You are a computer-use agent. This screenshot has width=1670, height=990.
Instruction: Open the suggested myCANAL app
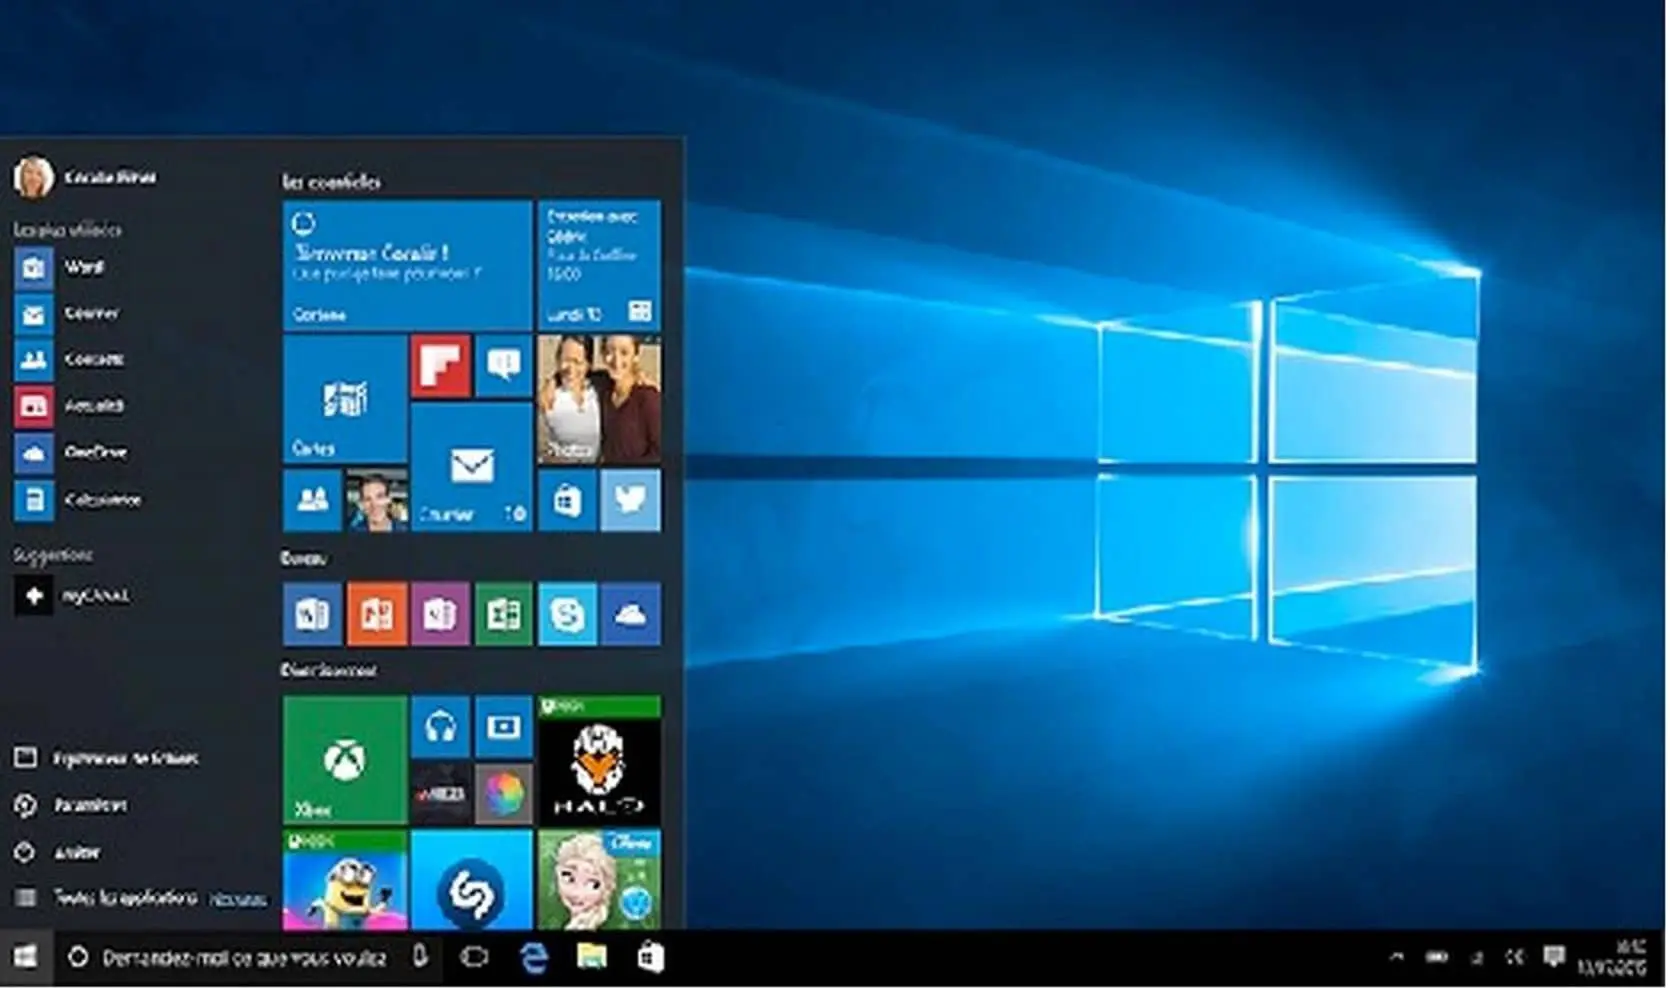pyautogui.click(x=72, y=596)
